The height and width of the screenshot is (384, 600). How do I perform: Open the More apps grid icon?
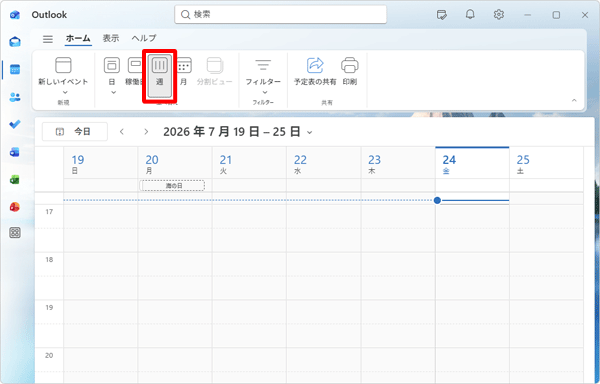15,233
